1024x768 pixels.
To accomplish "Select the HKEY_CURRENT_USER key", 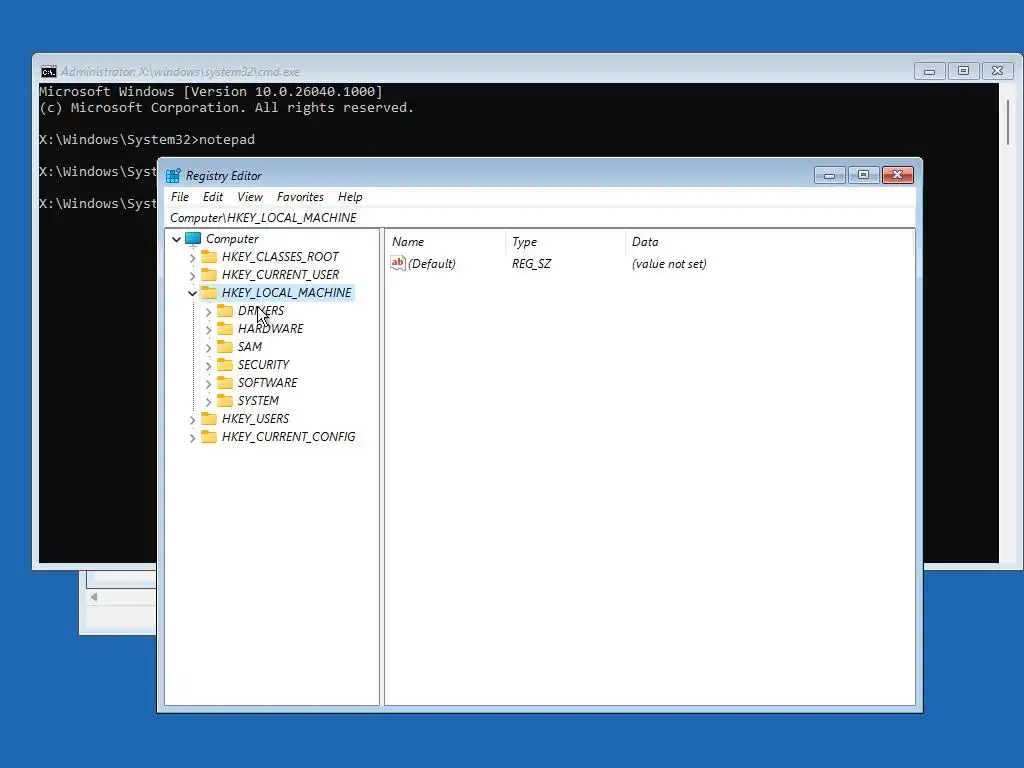I will pos(280,274).
